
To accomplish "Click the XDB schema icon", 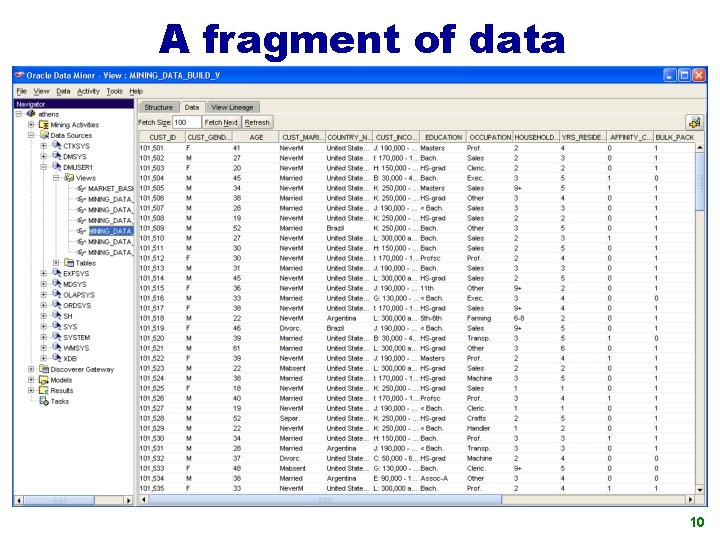I will tap(56, 358).
